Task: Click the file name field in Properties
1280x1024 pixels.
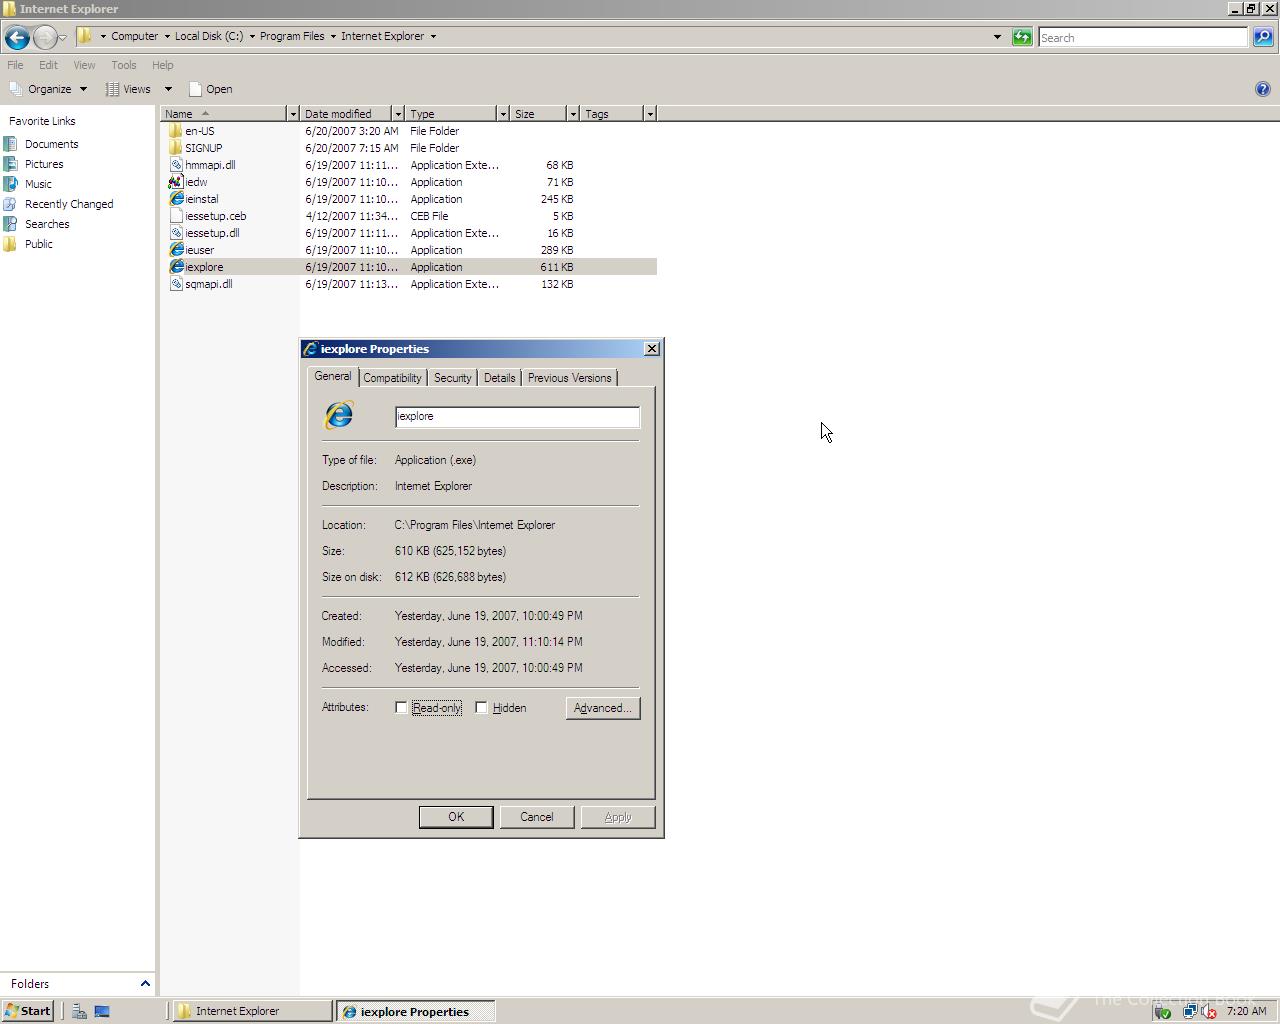Action: point(517,417)
